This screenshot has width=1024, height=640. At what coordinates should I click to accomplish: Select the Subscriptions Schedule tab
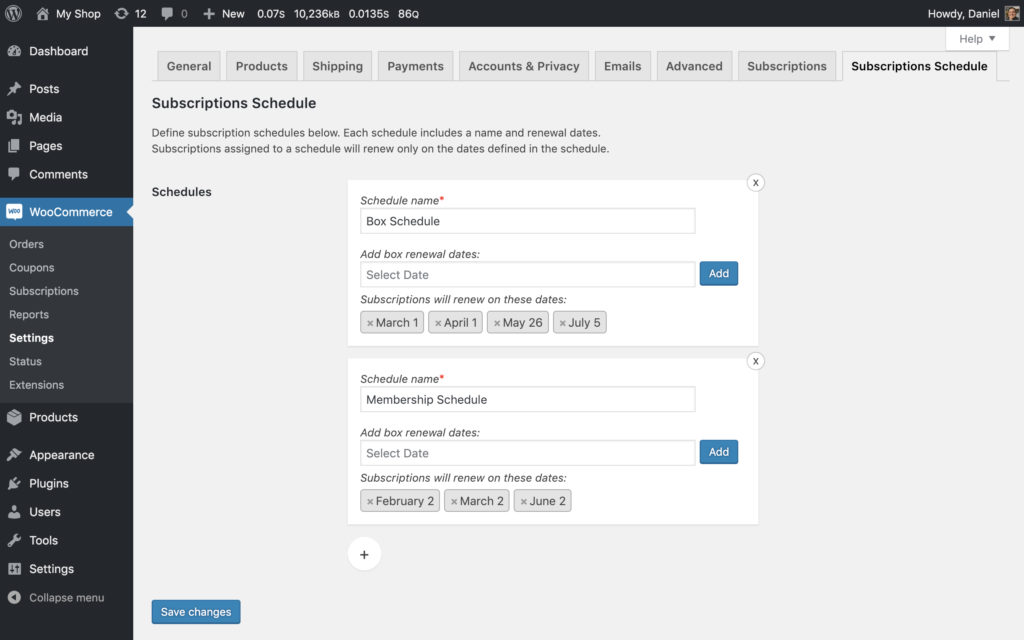[x=919, y=66]
